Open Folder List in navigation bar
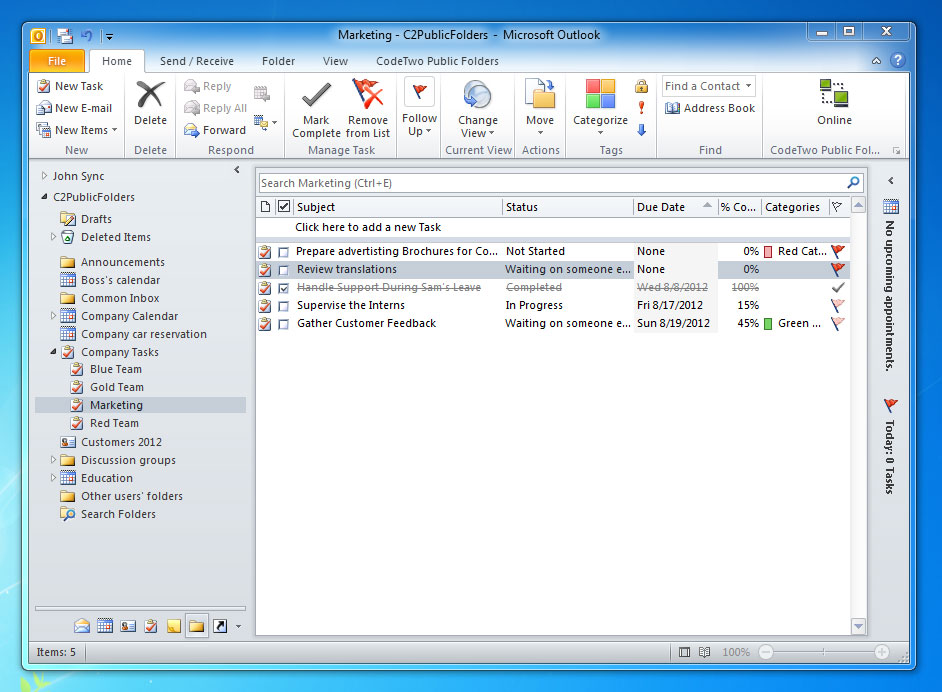Viewport: 942px width, 692px height. point(196,627)
